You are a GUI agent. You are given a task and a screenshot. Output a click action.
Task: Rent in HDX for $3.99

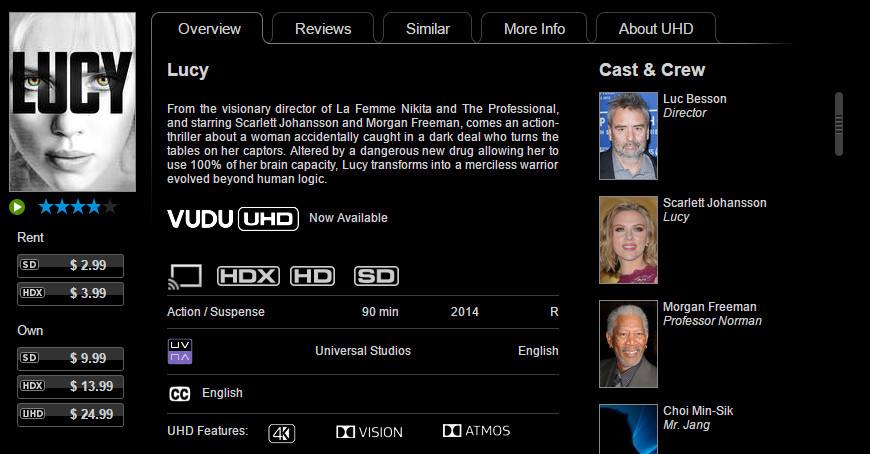pos(70,293)
